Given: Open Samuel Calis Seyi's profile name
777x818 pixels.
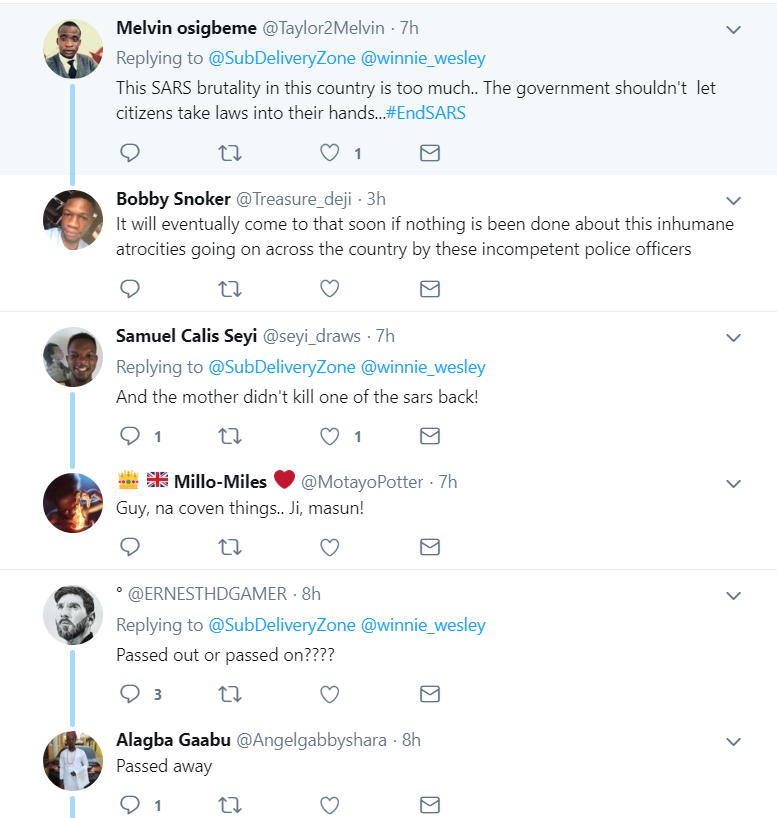Looking at the screenshot, I should (186, 335).
